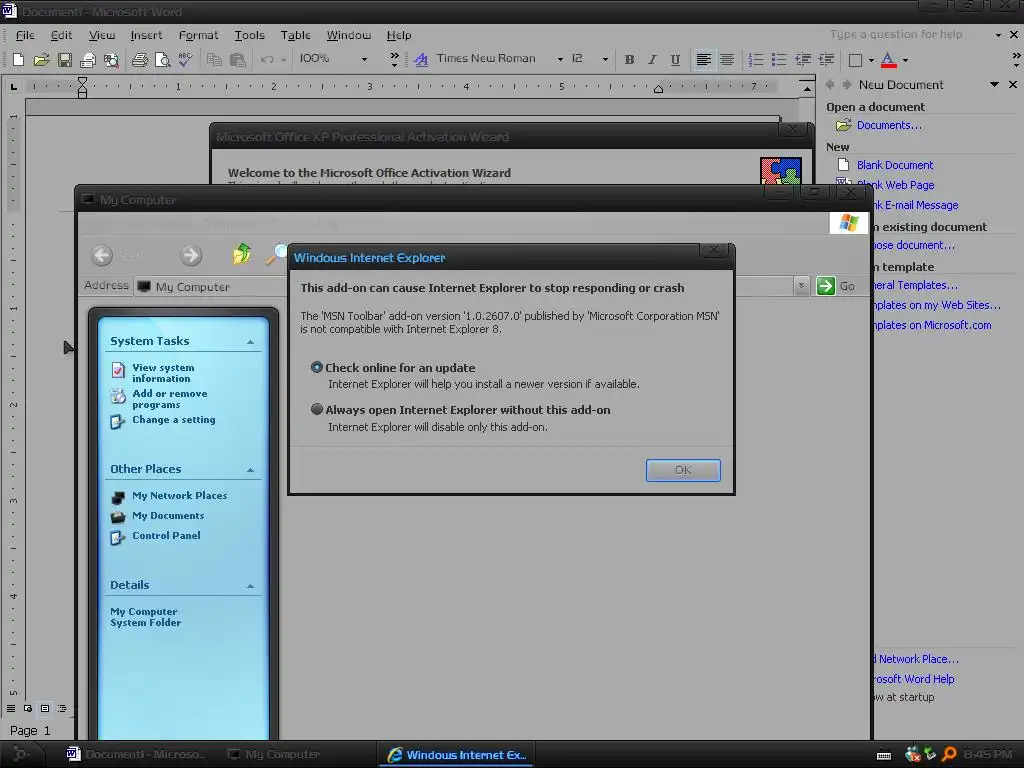Click the Documents... link in task pane

click(889, 125)
